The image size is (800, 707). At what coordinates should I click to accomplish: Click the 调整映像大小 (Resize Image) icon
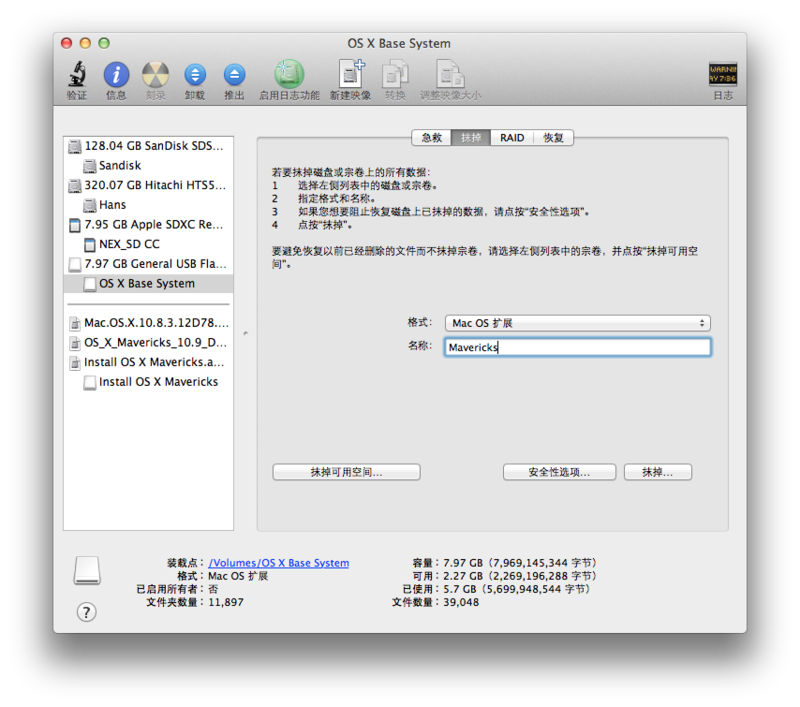pos(450,74)
